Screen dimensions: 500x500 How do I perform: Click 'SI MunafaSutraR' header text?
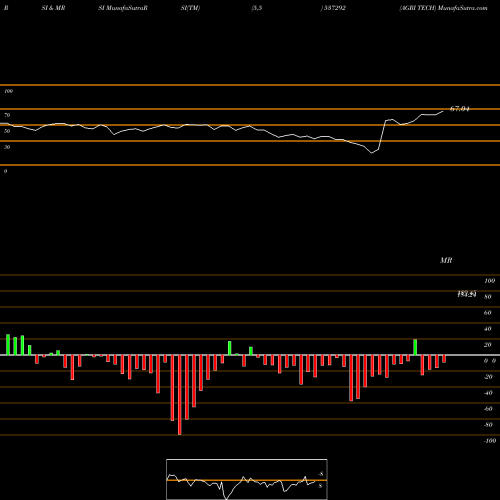tap(123, 8)
